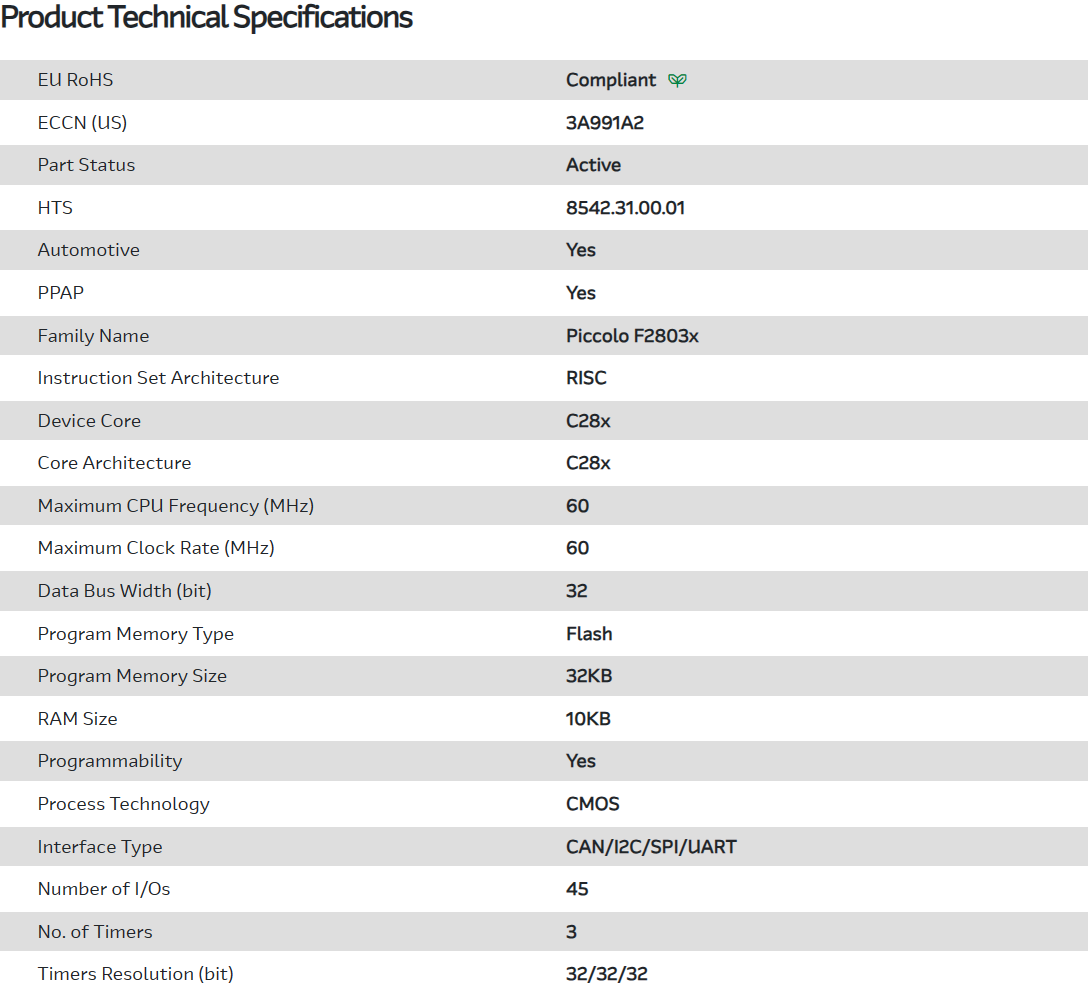Select the Piccolo F2803x family name
The image size is (1088, 990).
632,336
